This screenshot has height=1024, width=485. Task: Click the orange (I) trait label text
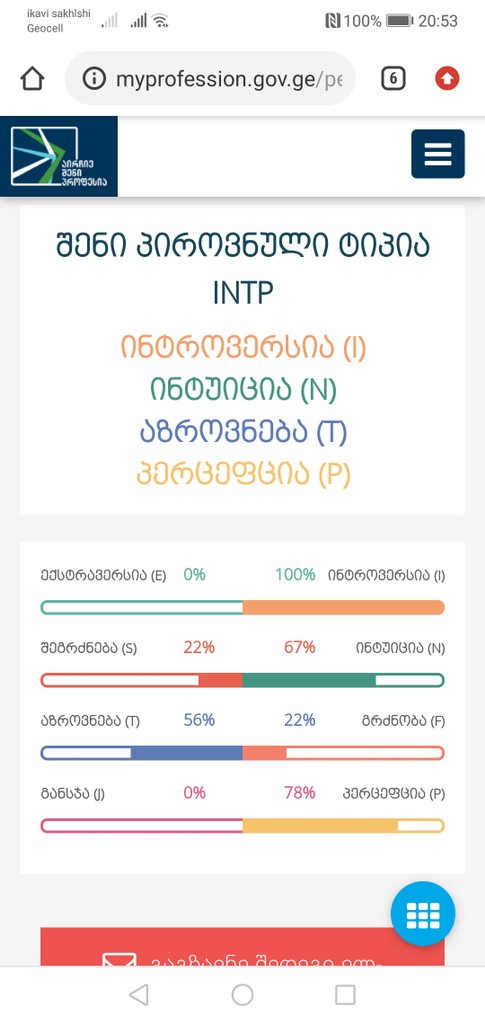(x=243, y=347)
